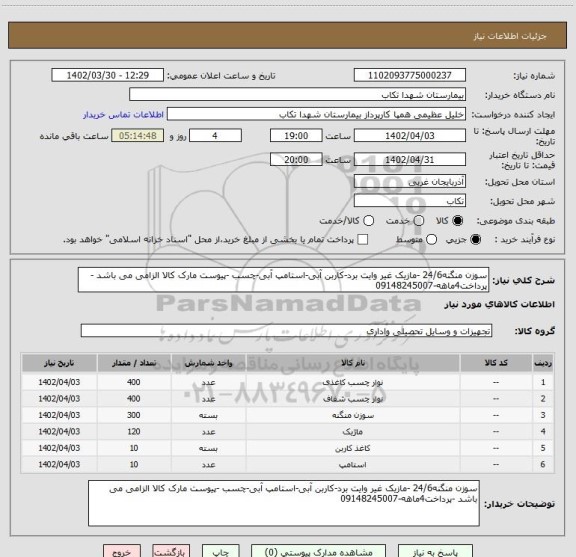The height and width of the screenshot is (557, 576).
Task: Select the جزیی purchase type radio
Action: coord(476,240)
